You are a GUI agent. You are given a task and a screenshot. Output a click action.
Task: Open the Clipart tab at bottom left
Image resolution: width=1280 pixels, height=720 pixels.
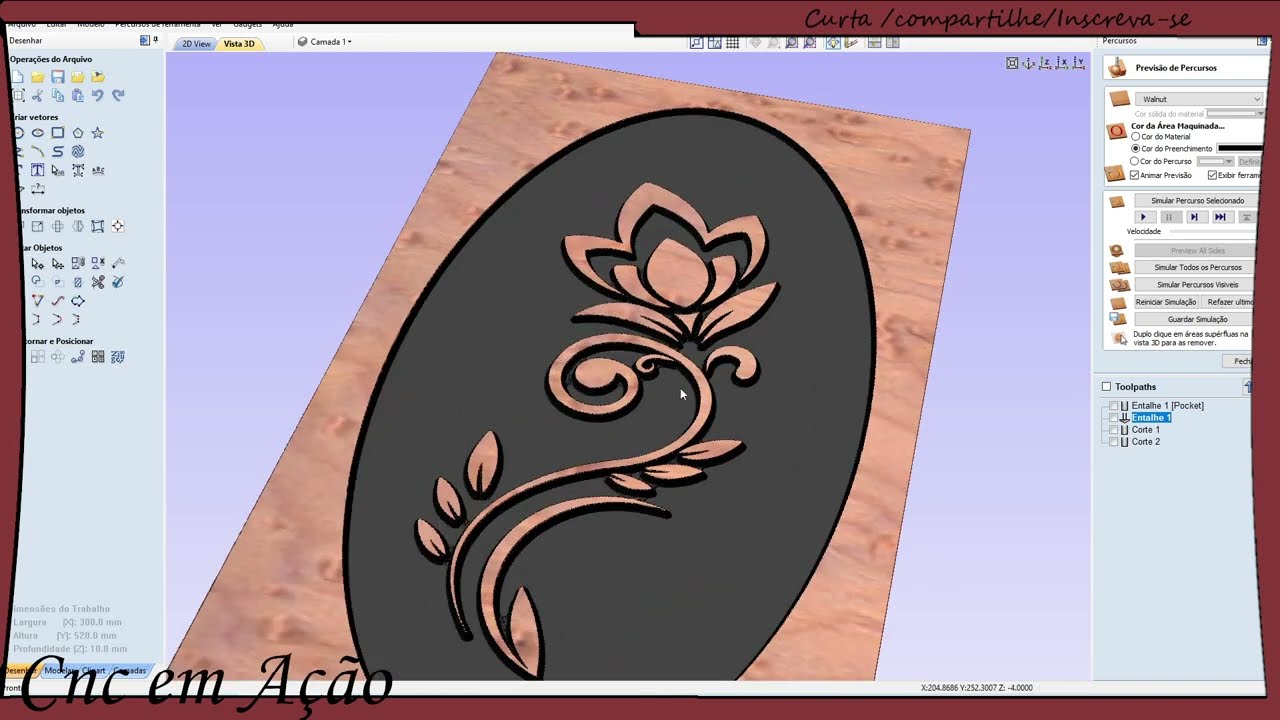[x=93, y=671]
